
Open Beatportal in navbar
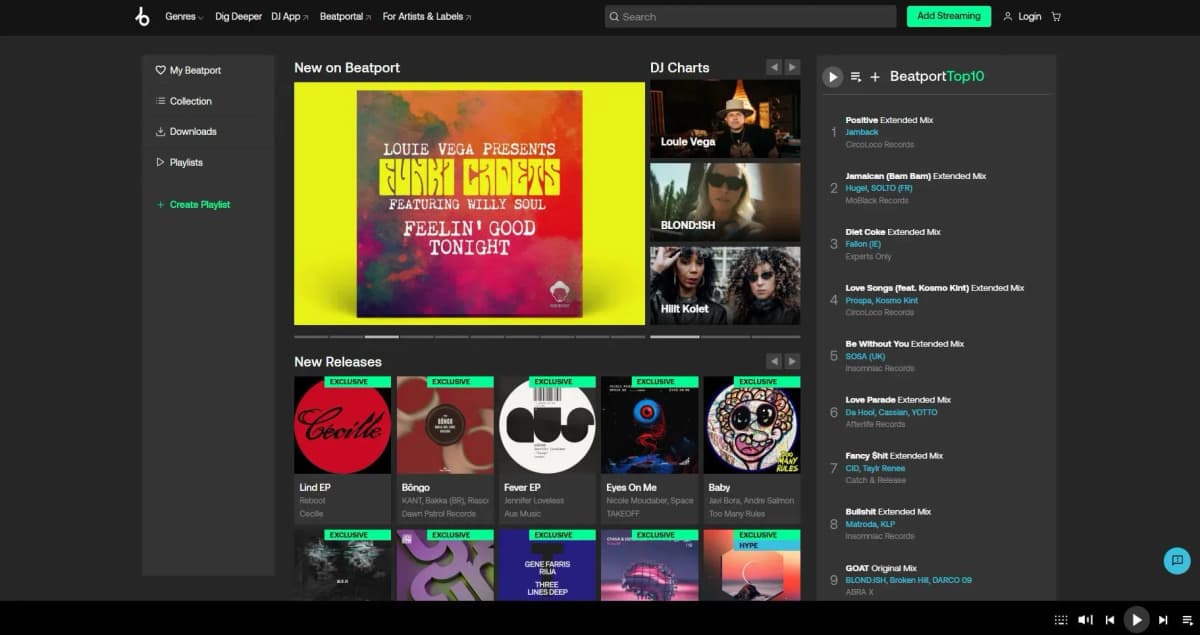pos(346,16)
